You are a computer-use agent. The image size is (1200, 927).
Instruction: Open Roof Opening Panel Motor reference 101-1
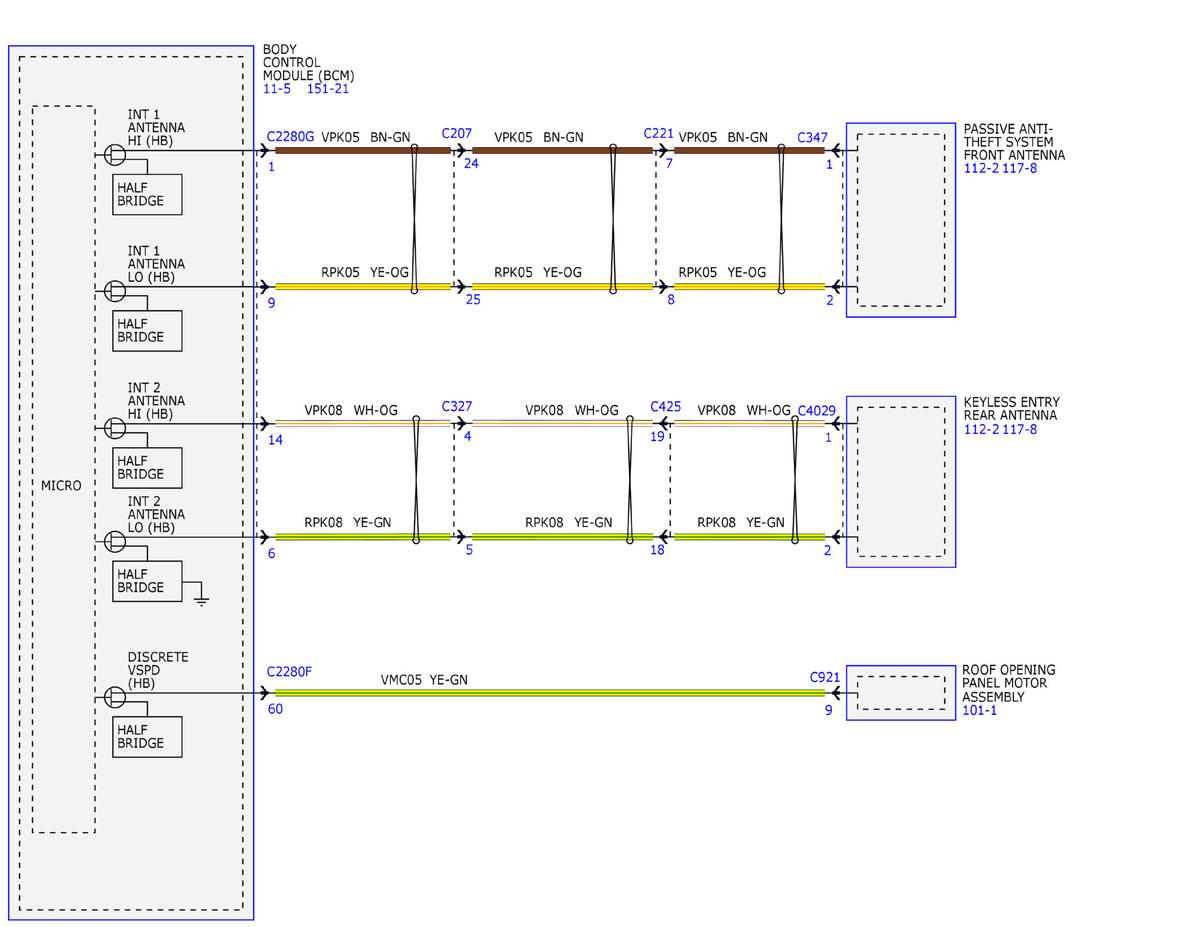[x=979, y=710]
